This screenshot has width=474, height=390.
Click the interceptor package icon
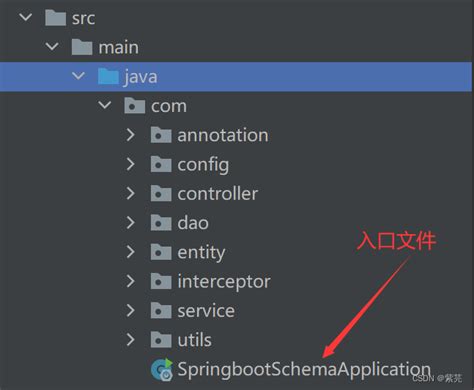pyautogui.click(x=161, y=281)
